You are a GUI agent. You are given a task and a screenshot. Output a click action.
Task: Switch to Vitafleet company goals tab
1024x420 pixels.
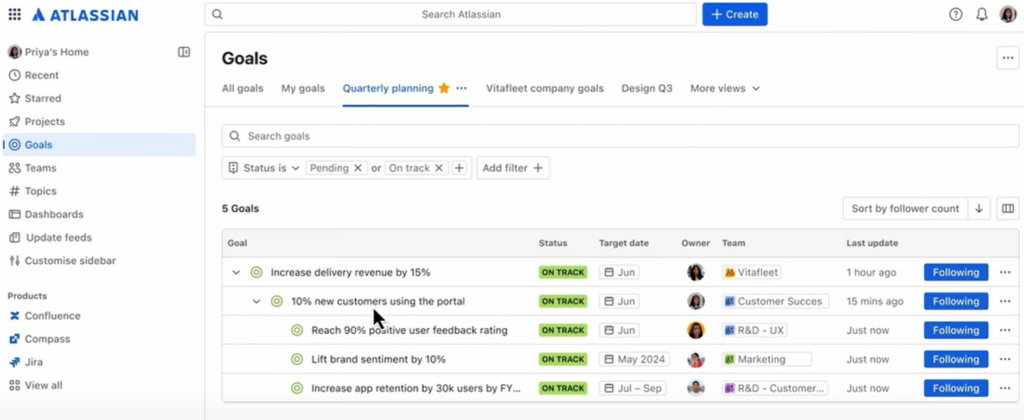coord(544,88)
